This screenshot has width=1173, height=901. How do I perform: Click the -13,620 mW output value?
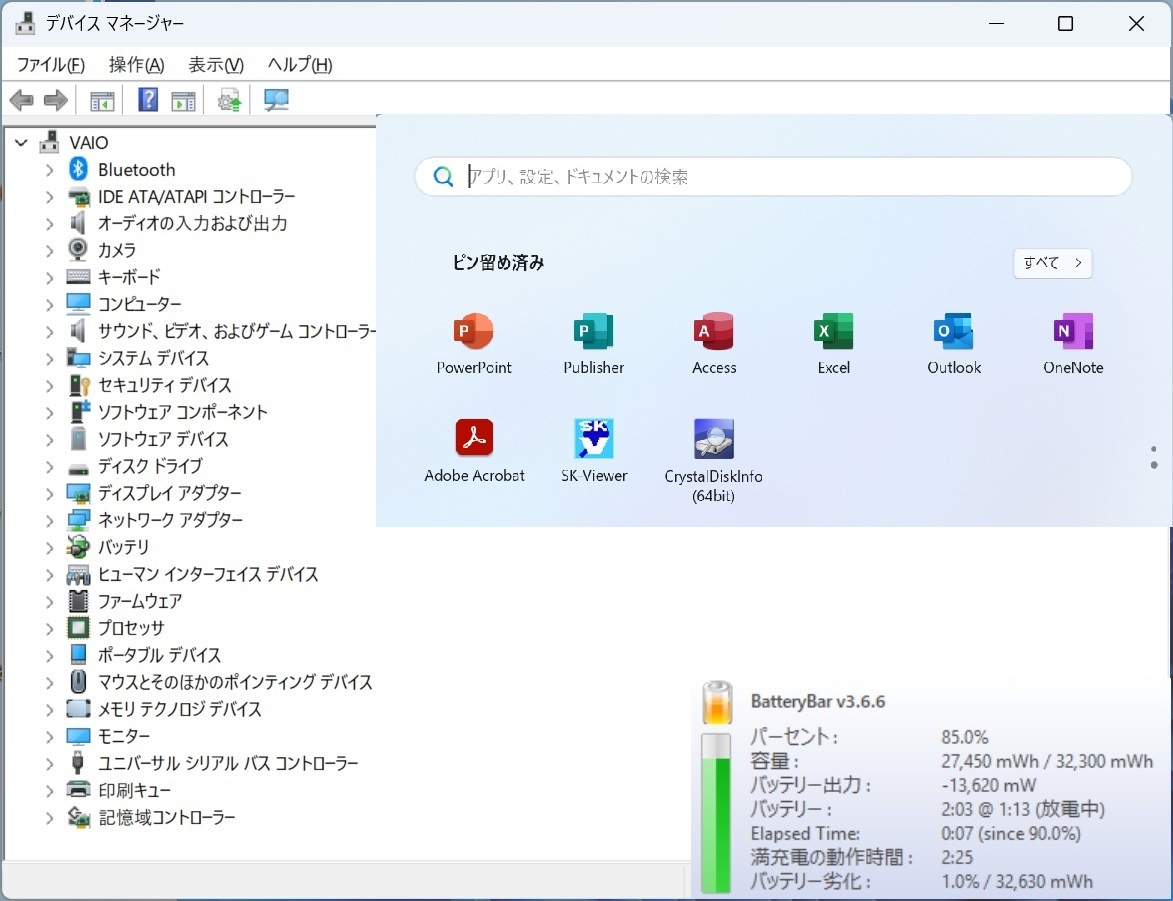click(x=988, y=785)
